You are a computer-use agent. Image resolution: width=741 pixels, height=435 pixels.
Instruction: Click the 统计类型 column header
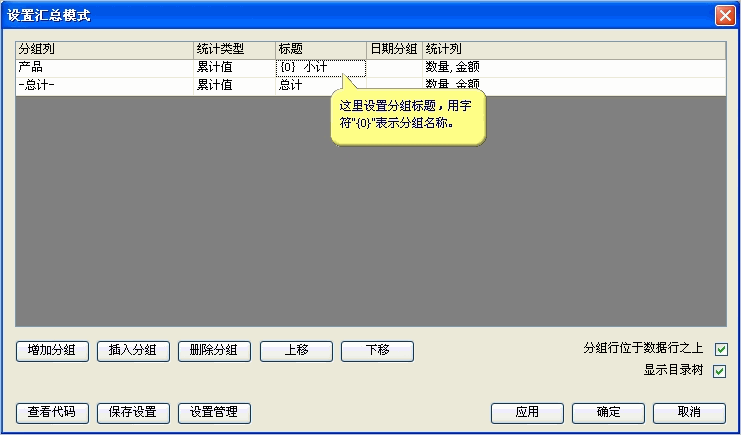(x=234, y=49)
